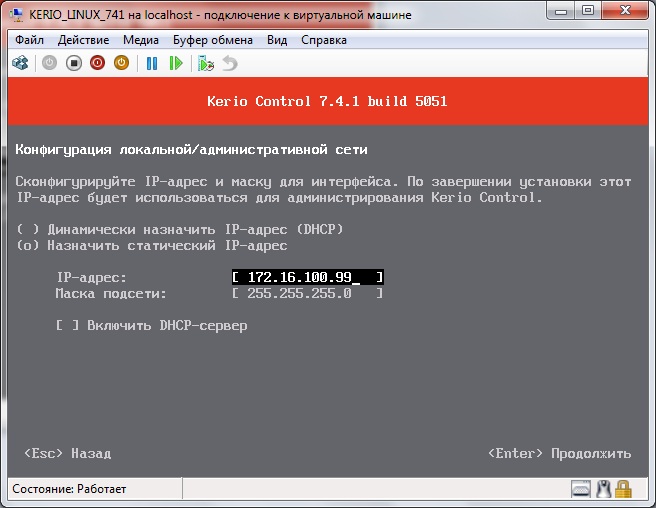Screen dimensions: 656x508
Task: Close the virtual machine connection window
Action: click(x=625, y=11)
